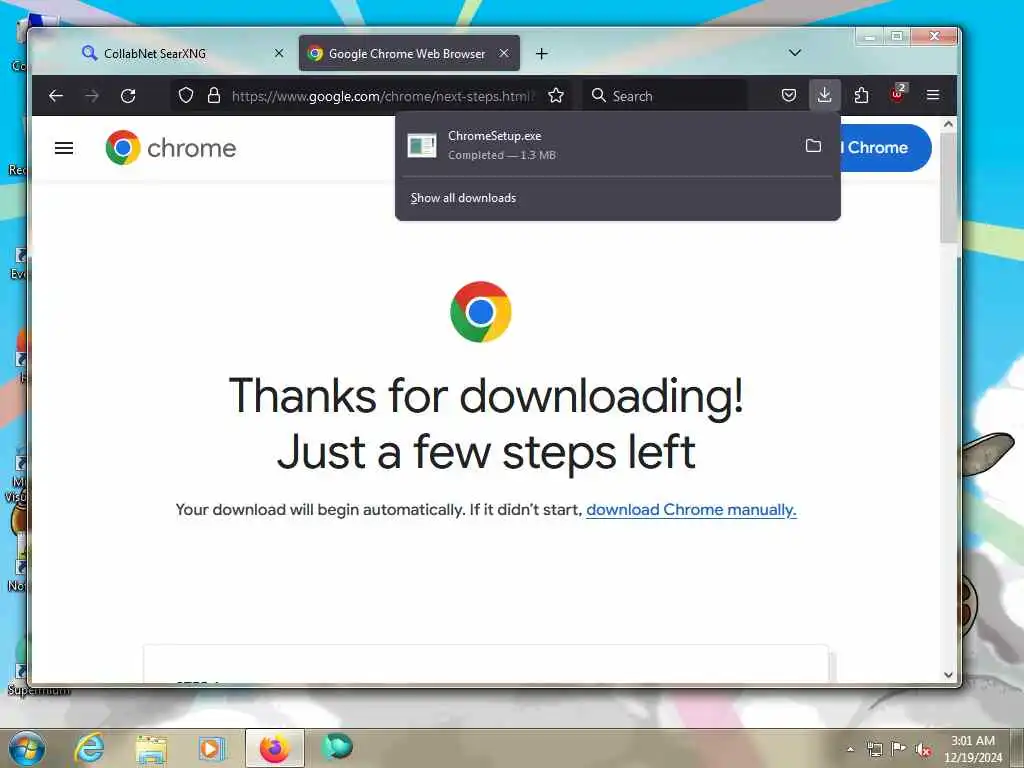
Task: Click the URL address field
Action: (382, 96)
